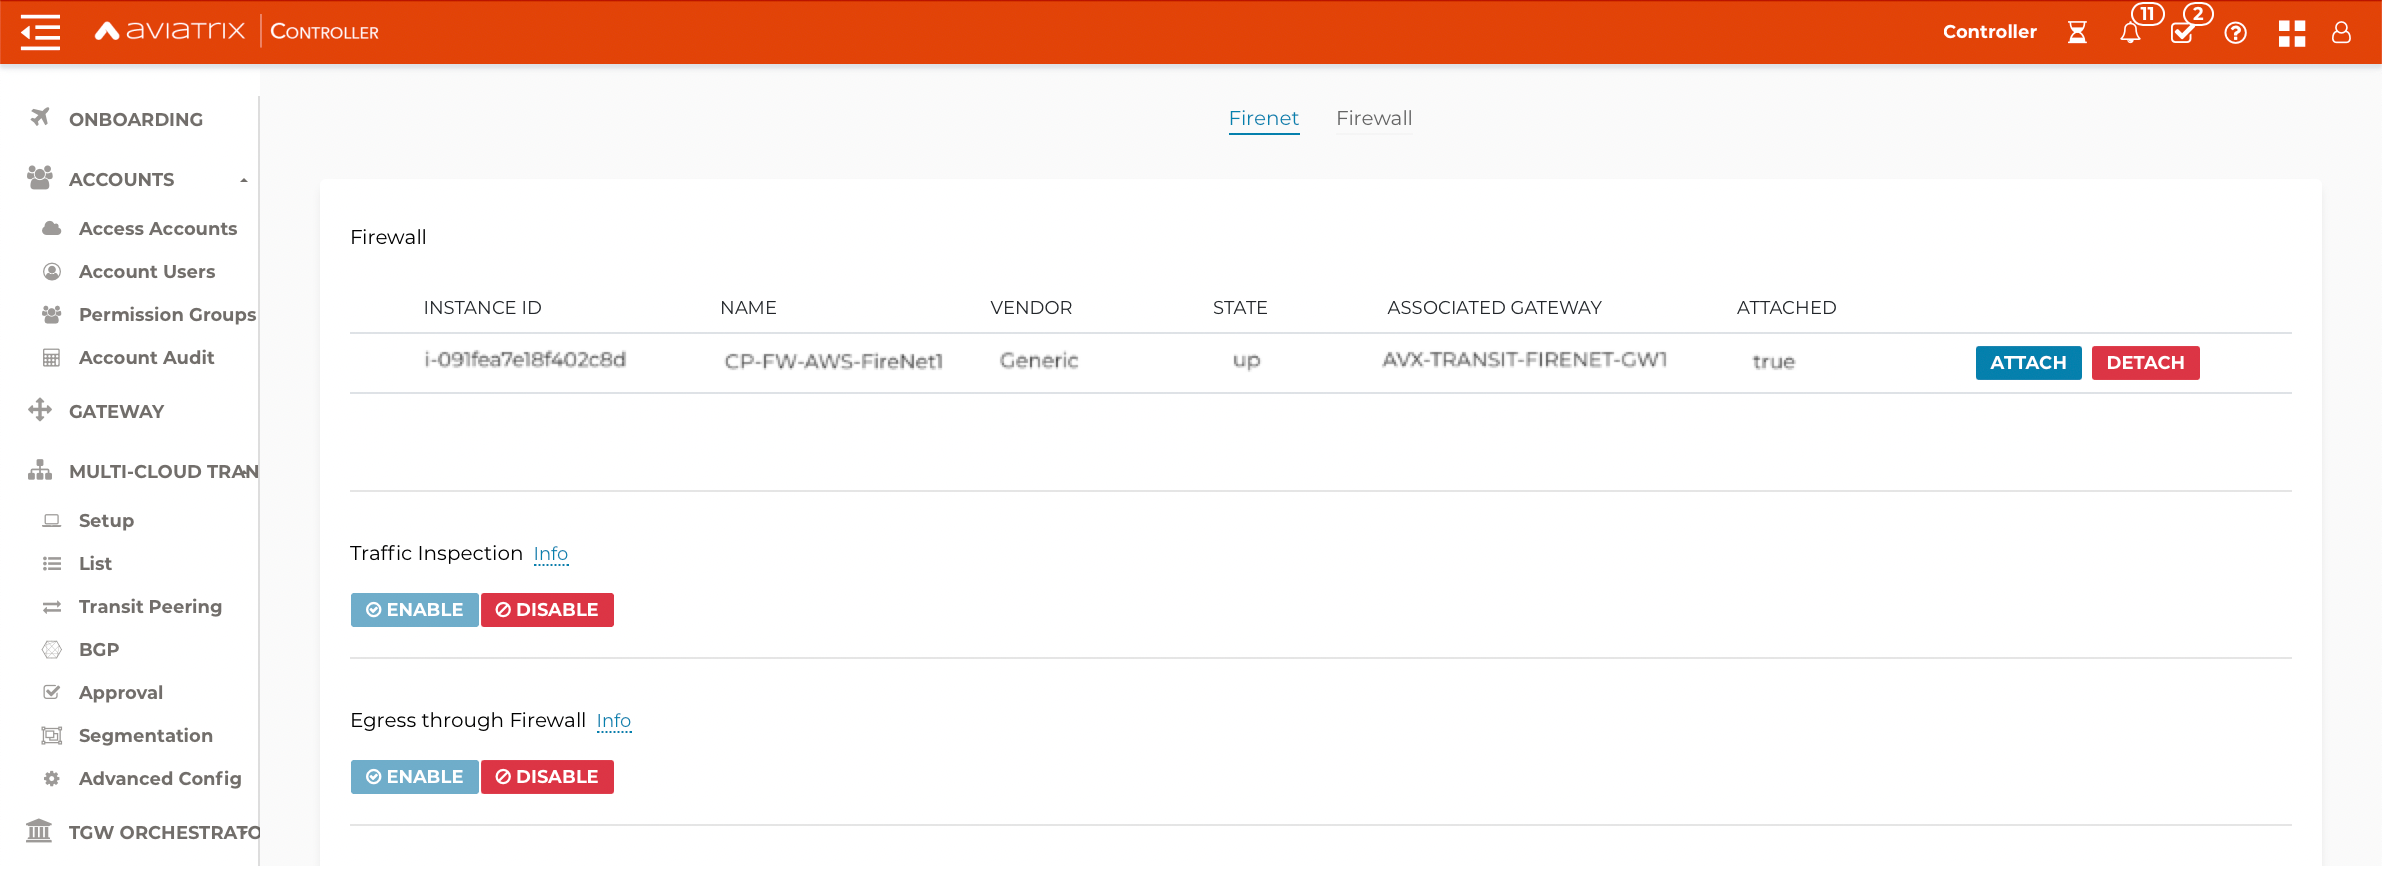2382x870 pixels.
Task: Disable Egress through Firewall
Action: click(547, 777)
